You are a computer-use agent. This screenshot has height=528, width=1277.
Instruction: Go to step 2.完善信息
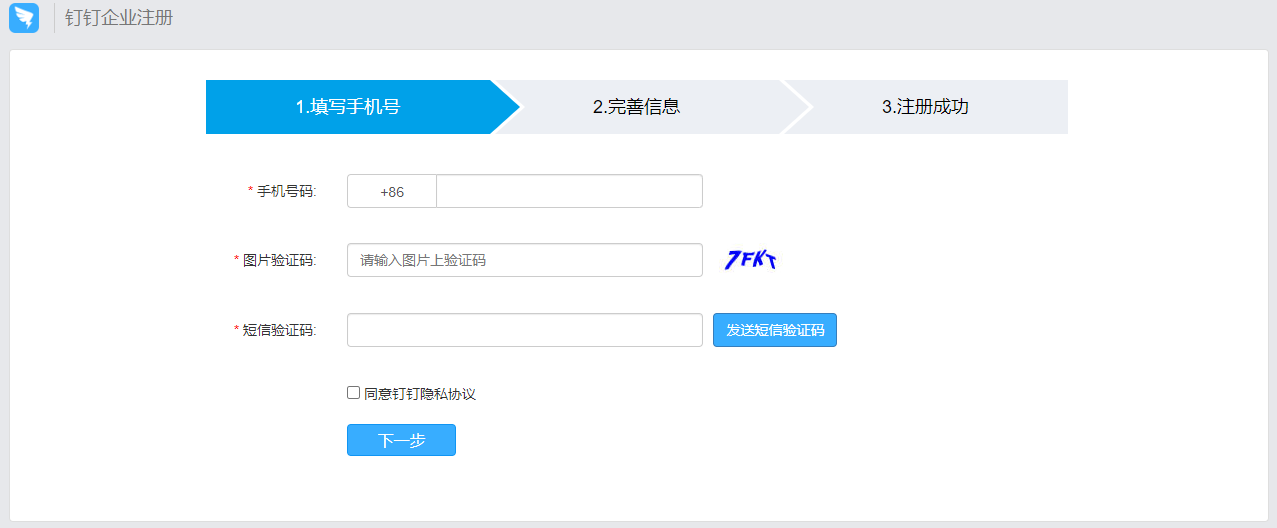coord(636,107)
